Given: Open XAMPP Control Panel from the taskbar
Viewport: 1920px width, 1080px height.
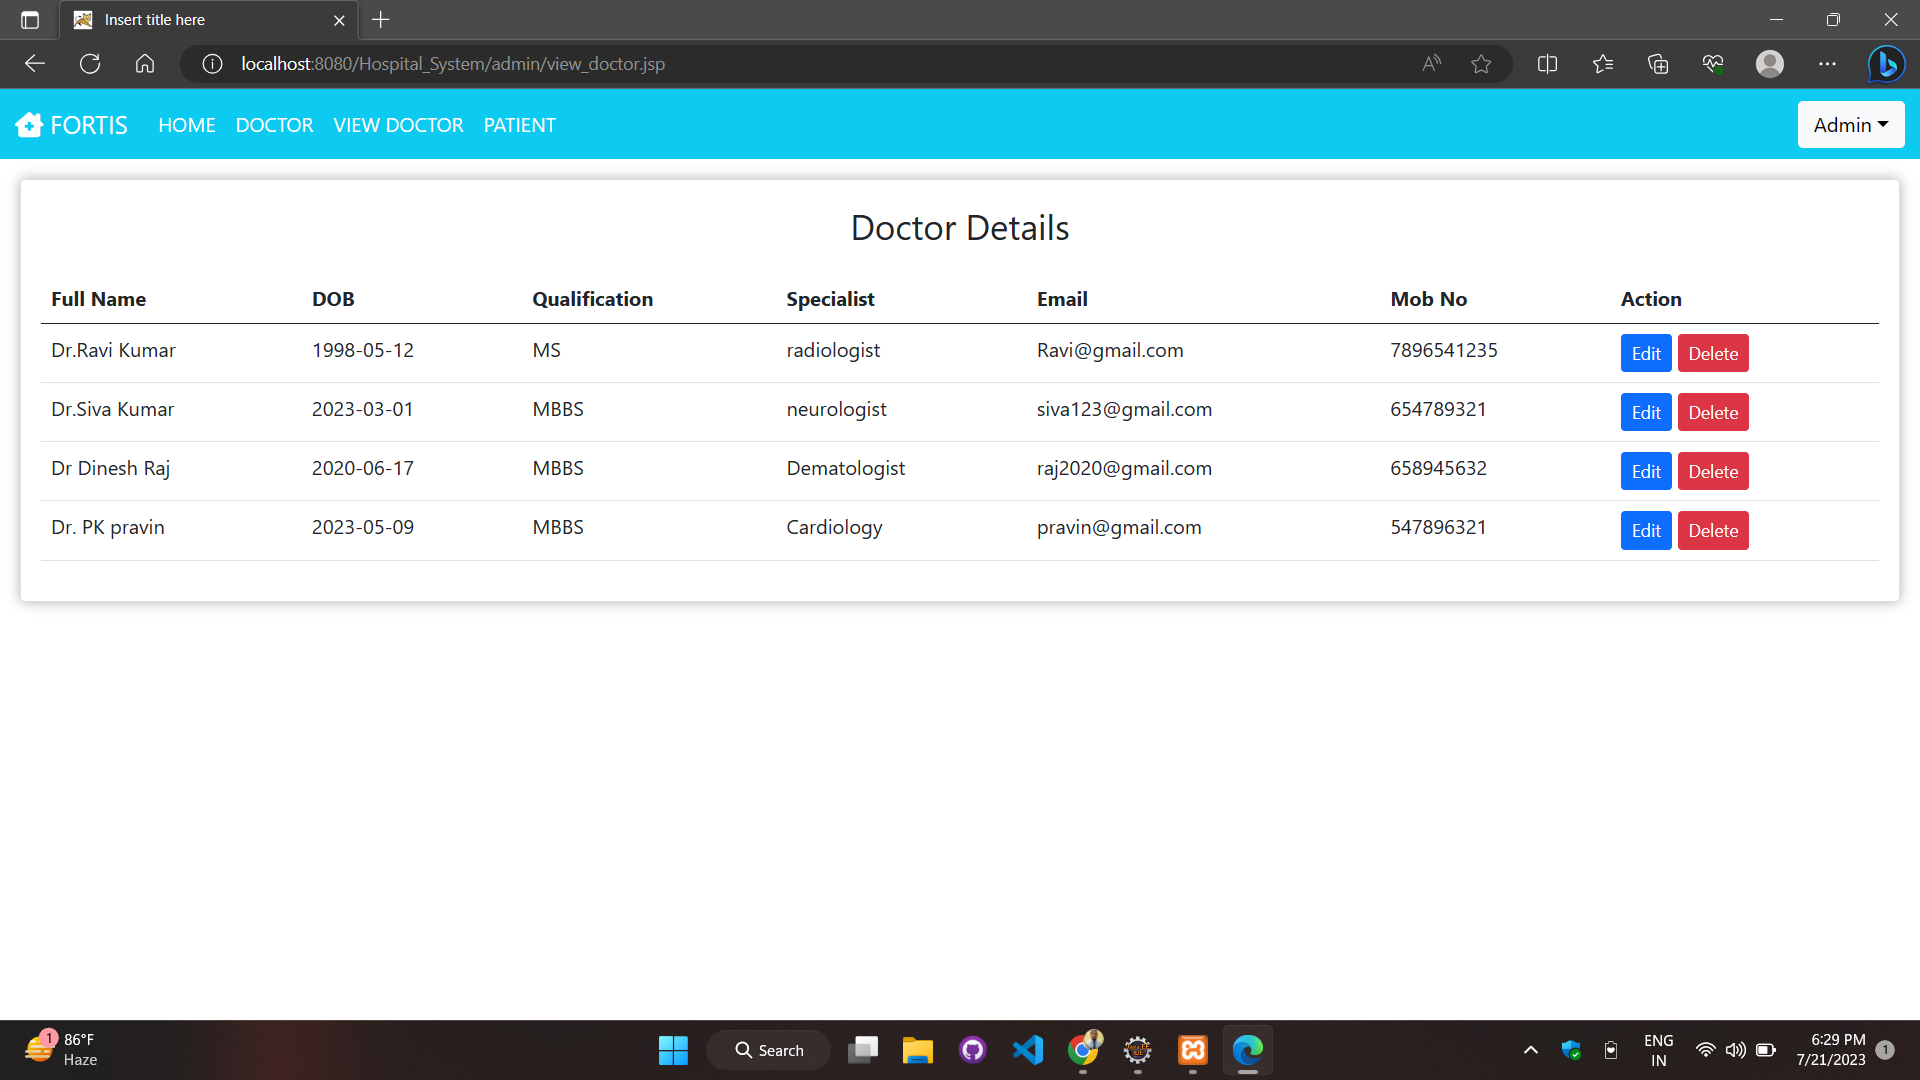Looking at the screenshot, I should tap(1193, 1049).
